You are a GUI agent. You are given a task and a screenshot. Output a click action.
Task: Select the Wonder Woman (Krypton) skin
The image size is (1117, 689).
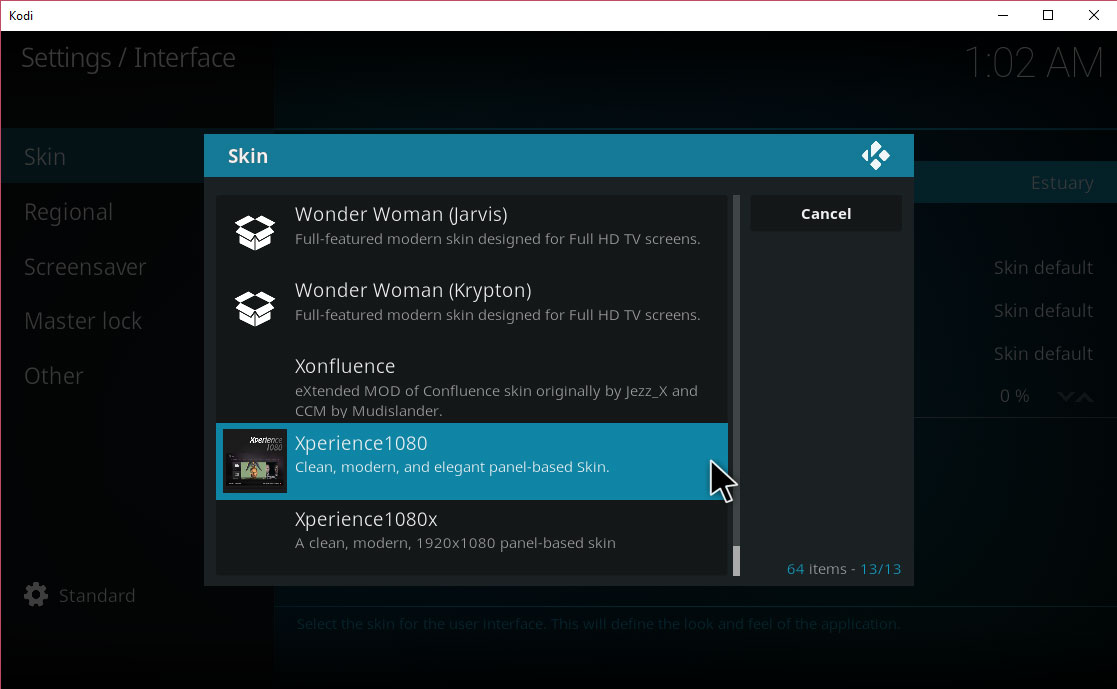pos(472,309)
